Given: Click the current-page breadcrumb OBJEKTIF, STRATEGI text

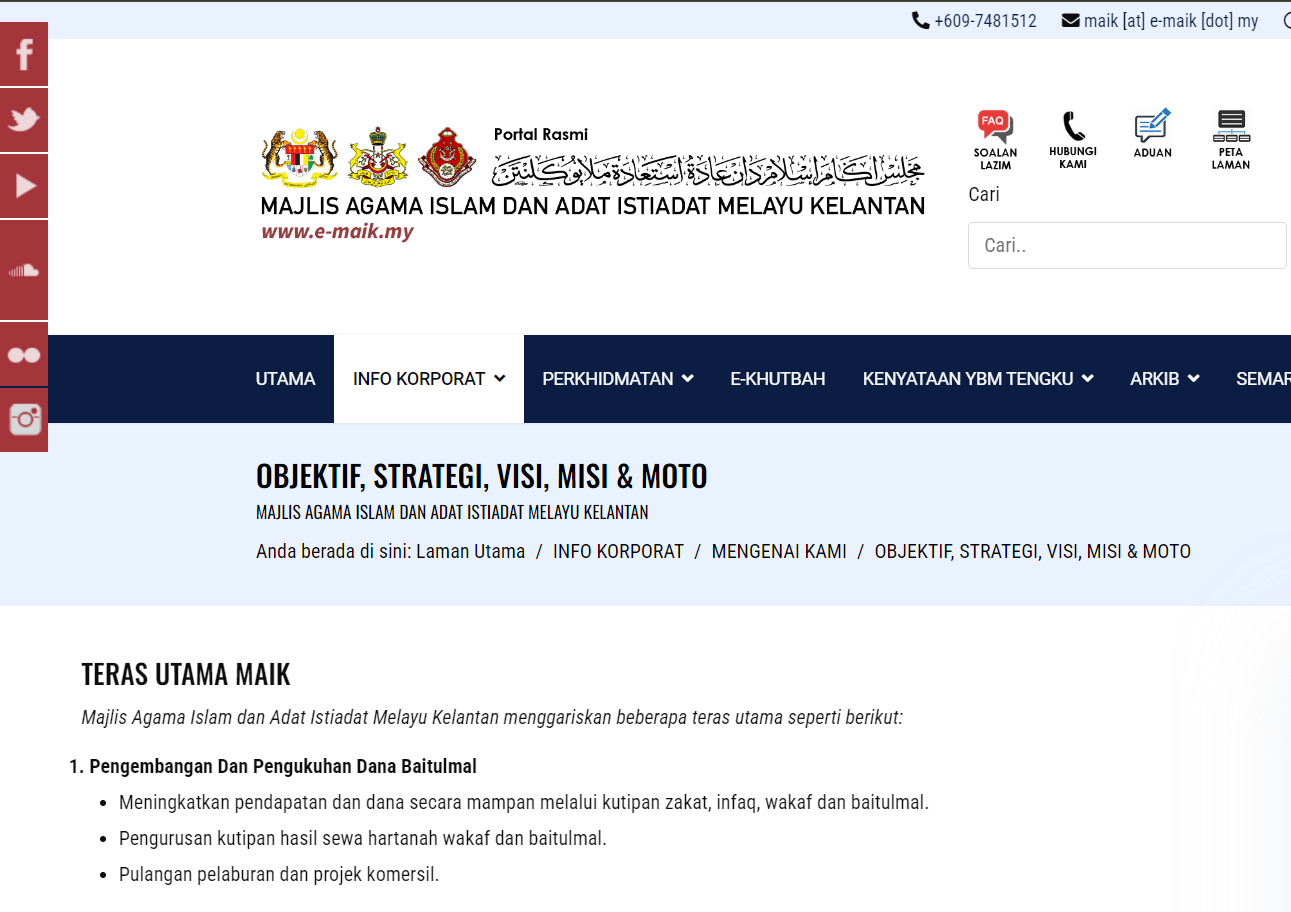Looking at the screenshot, I should [x=1033, y=551].
